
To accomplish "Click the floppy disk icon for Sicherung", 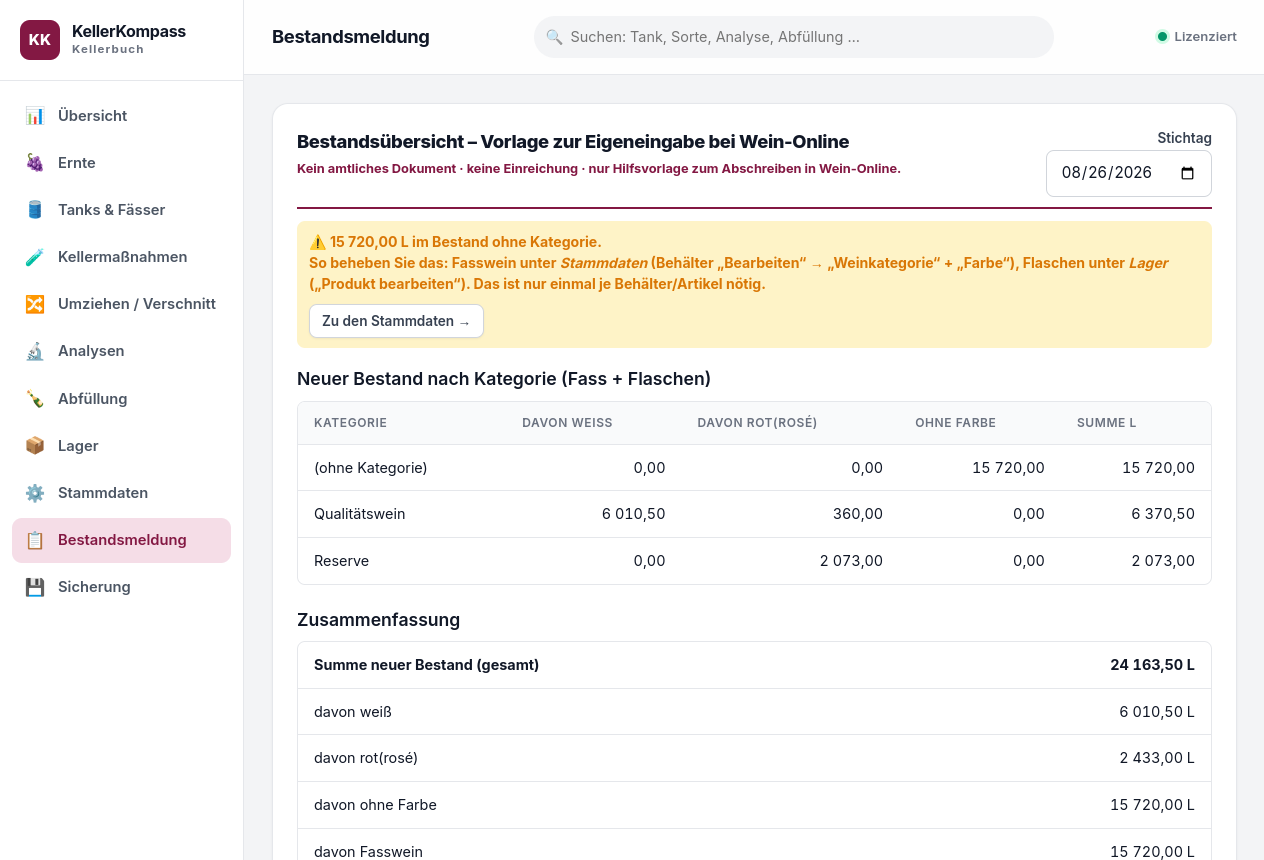I will tap(35, 587).
